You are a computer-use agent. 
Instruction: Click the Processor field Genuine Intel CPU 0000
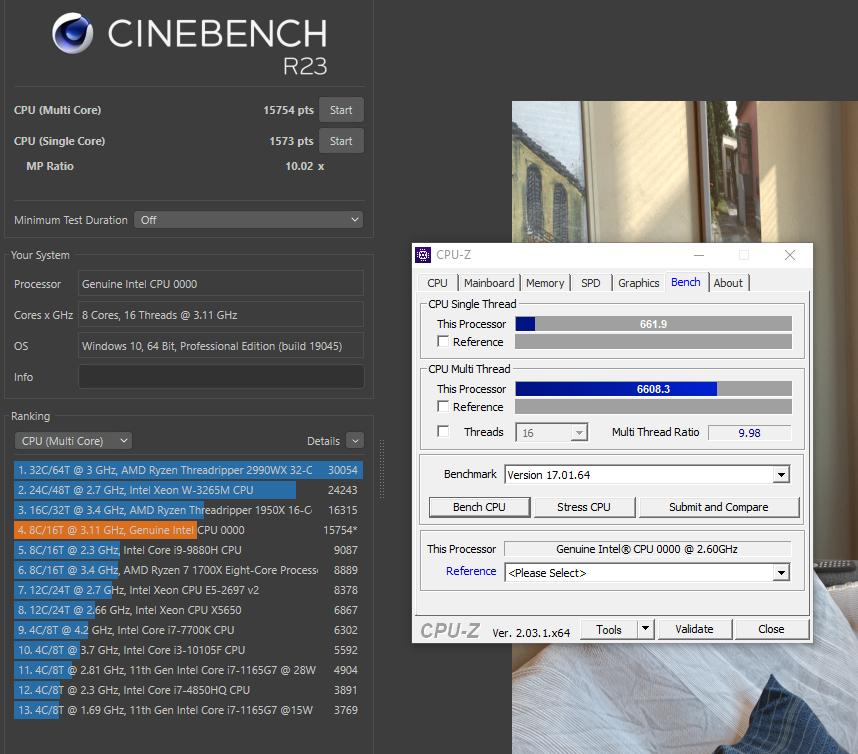[x=221, y=284]
